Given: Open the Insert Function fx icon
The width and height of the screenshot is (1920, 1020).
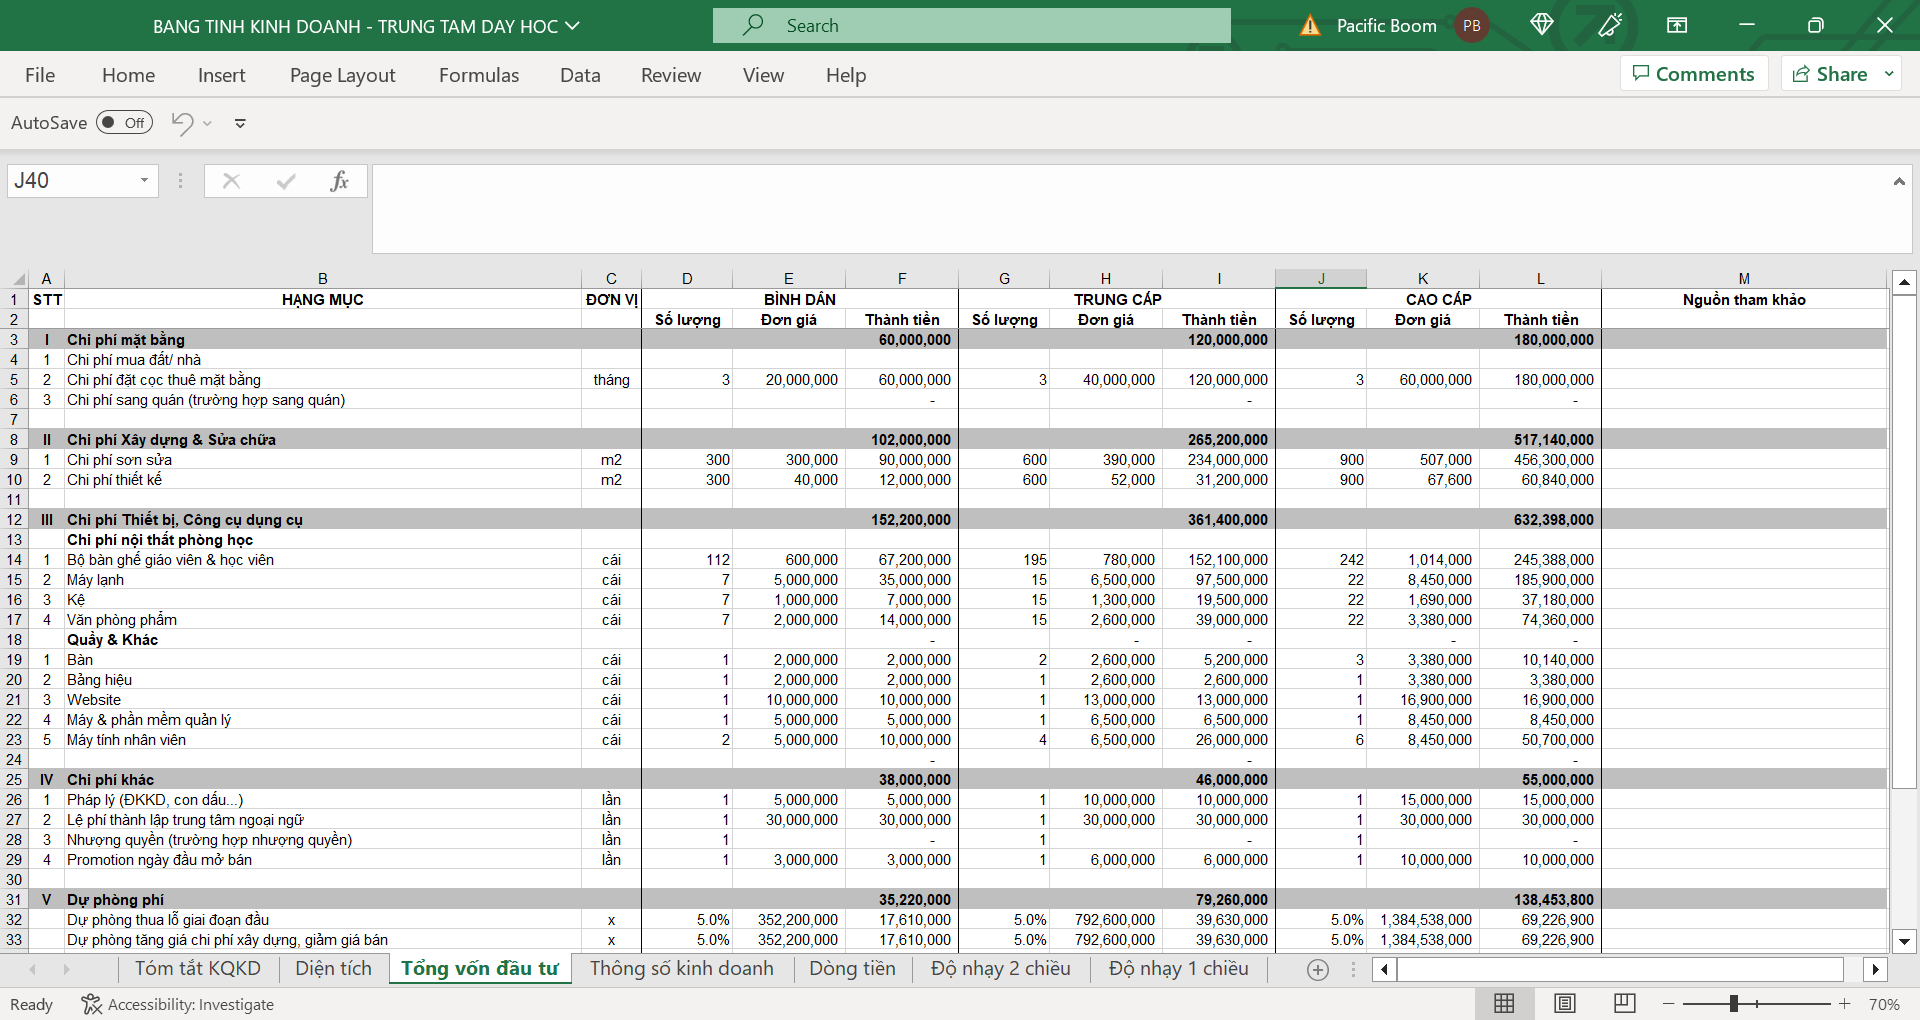Looking at the screenshot, I should click(339, 181).
